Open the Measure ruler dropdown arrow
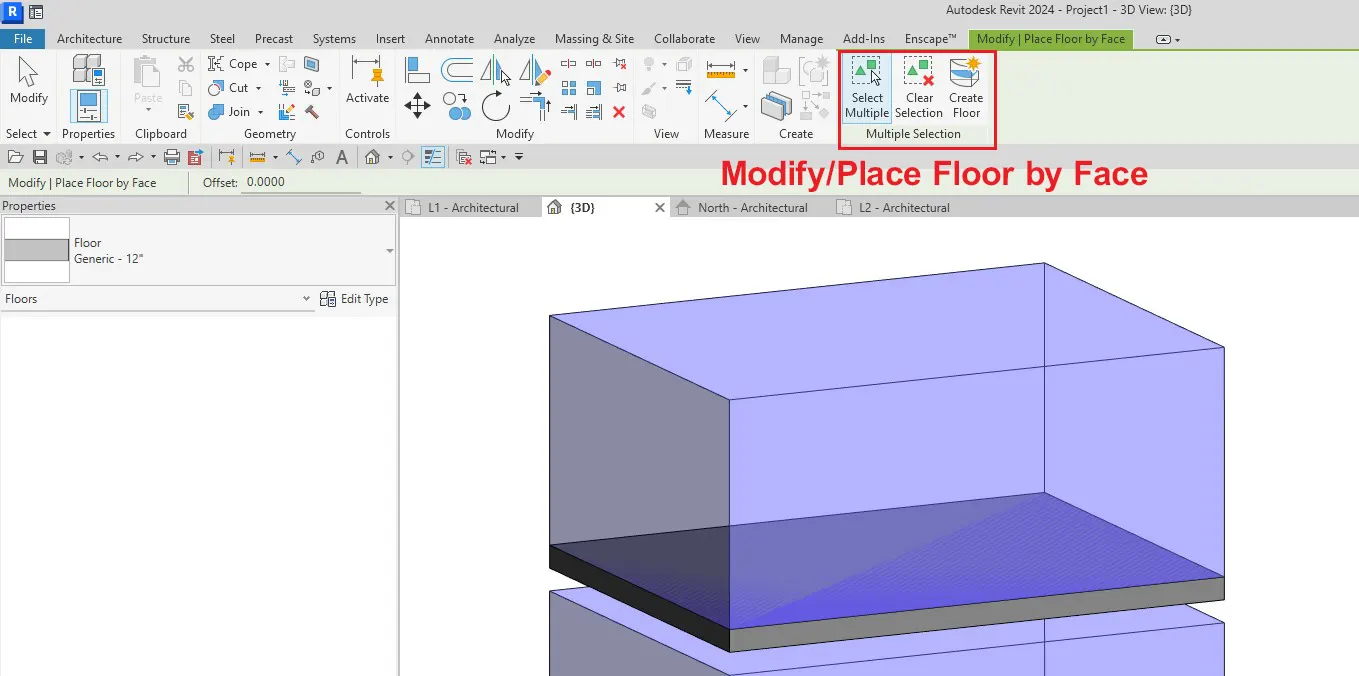This screenshot has width=1359, height=676. pyautogui.click(x=745, y=70)
